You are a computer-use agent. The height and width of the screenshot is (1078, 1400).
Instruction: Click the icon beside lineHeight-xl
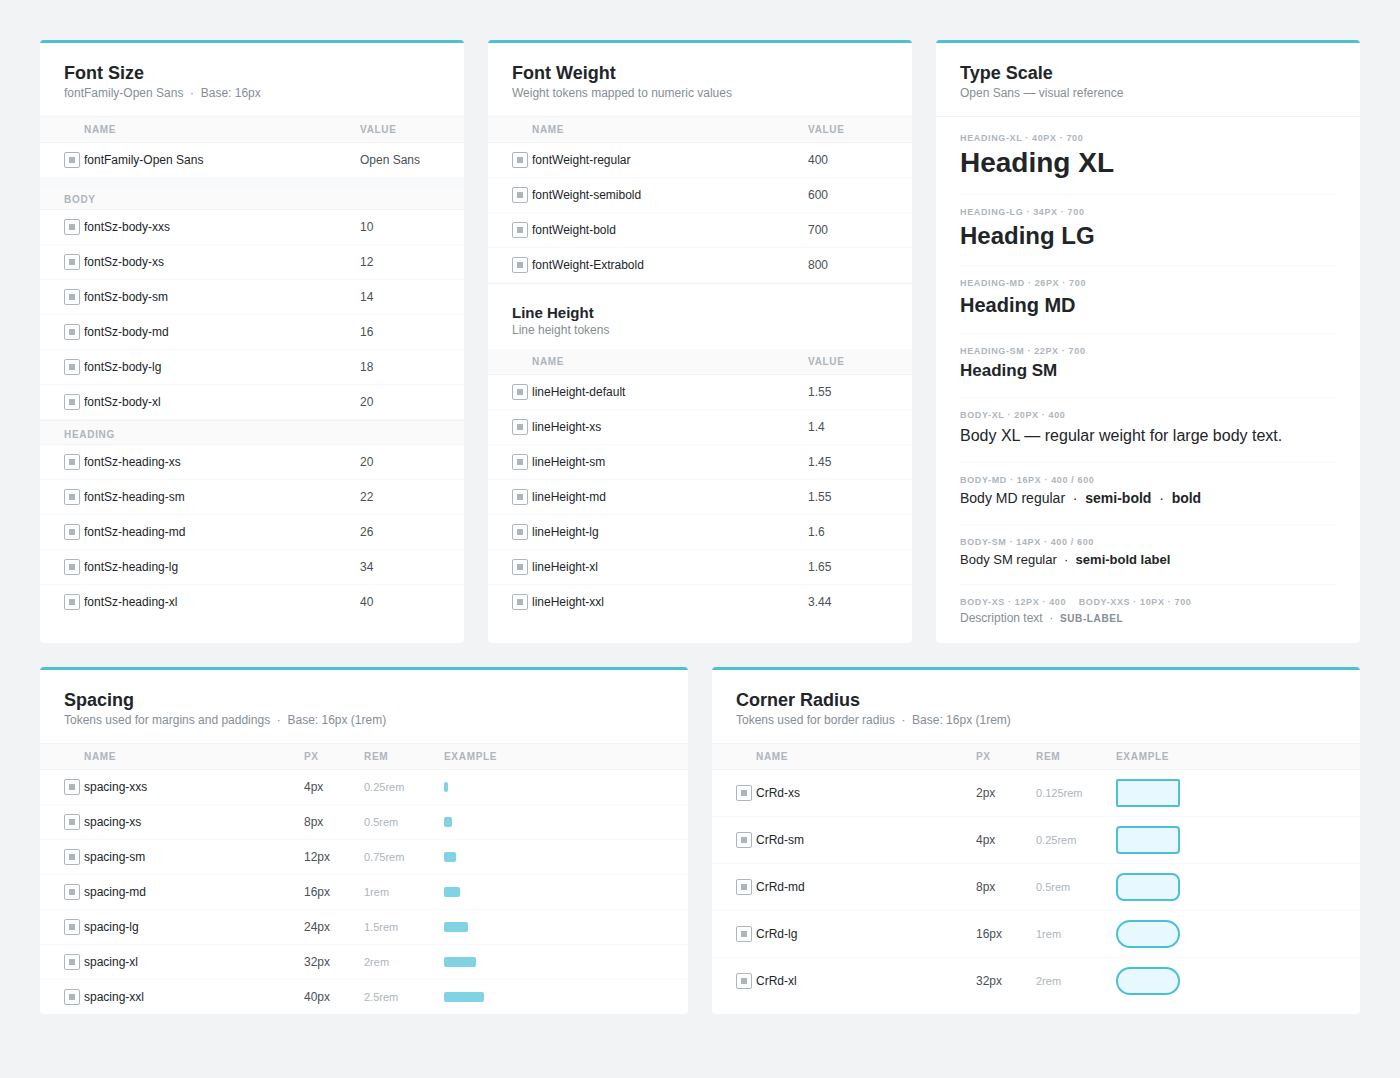(x=520, y=567)
